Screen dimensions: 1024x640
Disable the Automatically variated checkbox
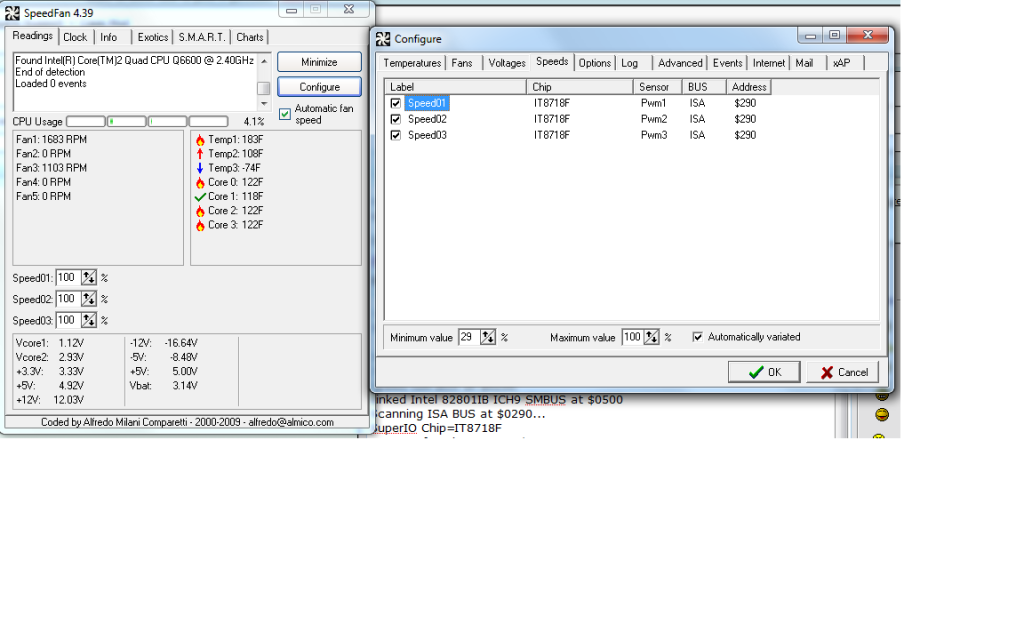point(698,337)
